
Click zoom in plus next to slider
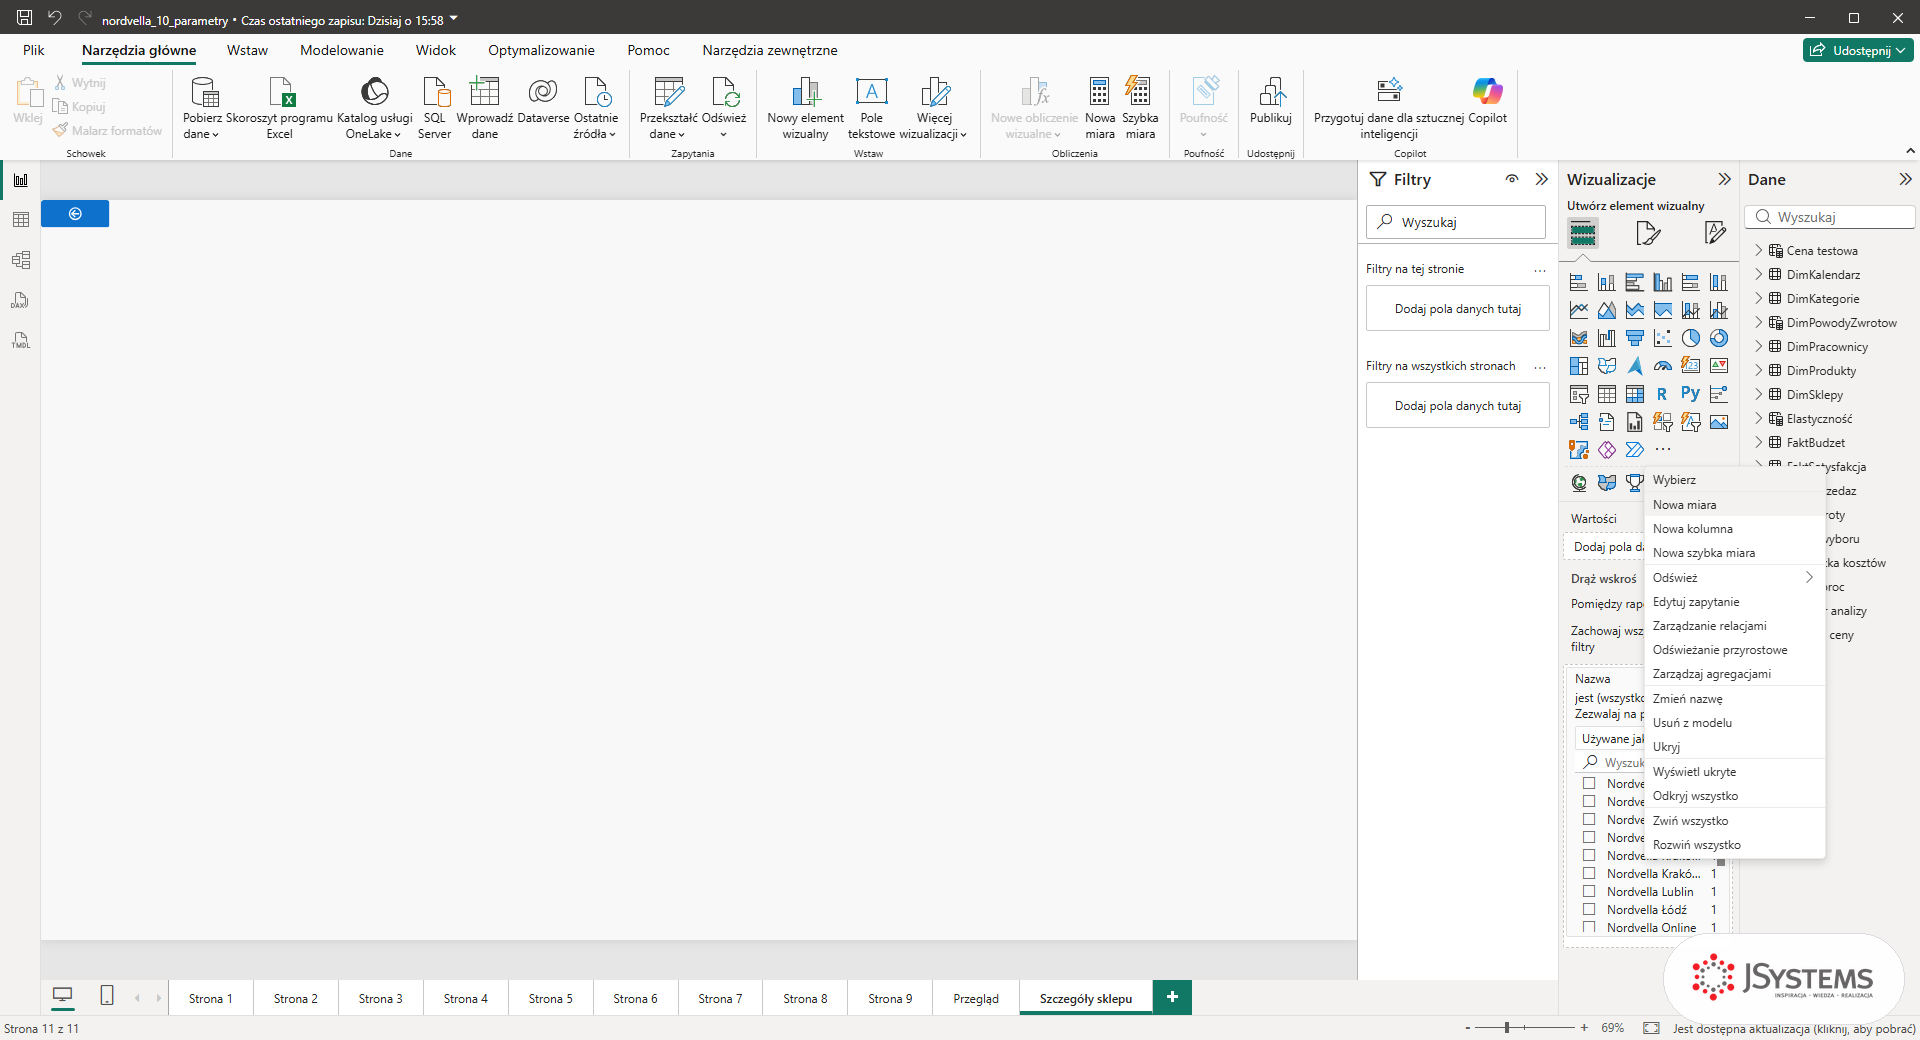pos(1584,1027)
